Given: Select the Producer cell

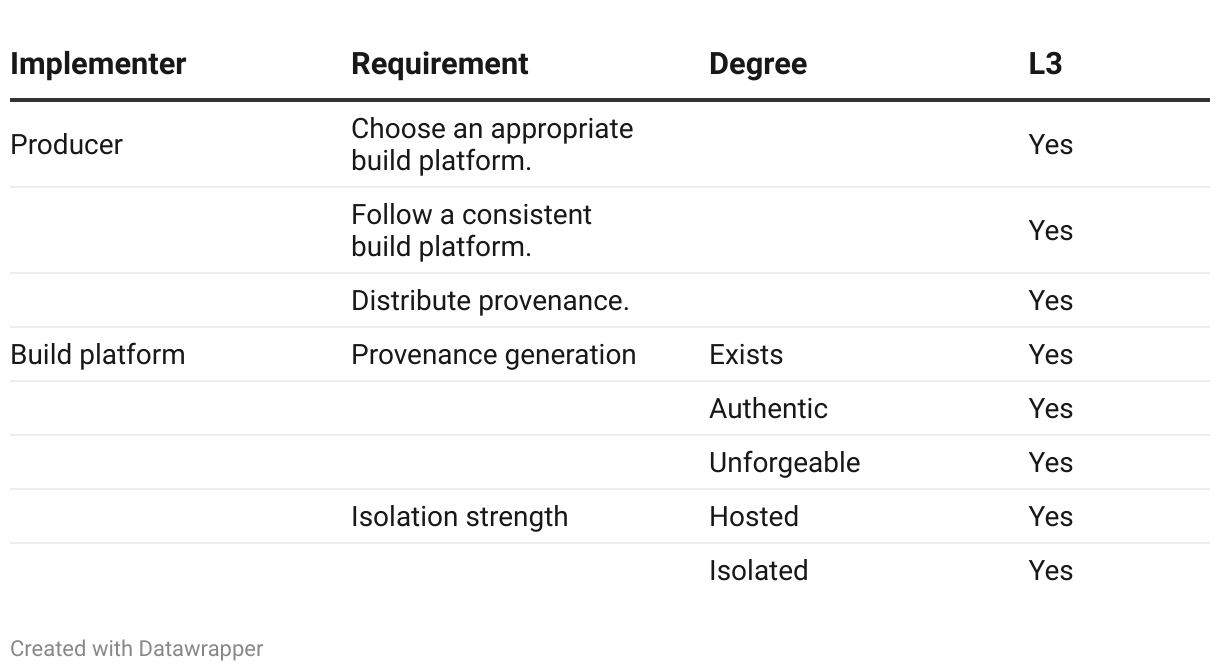Looking at the screenshot, I should point(66,145).
